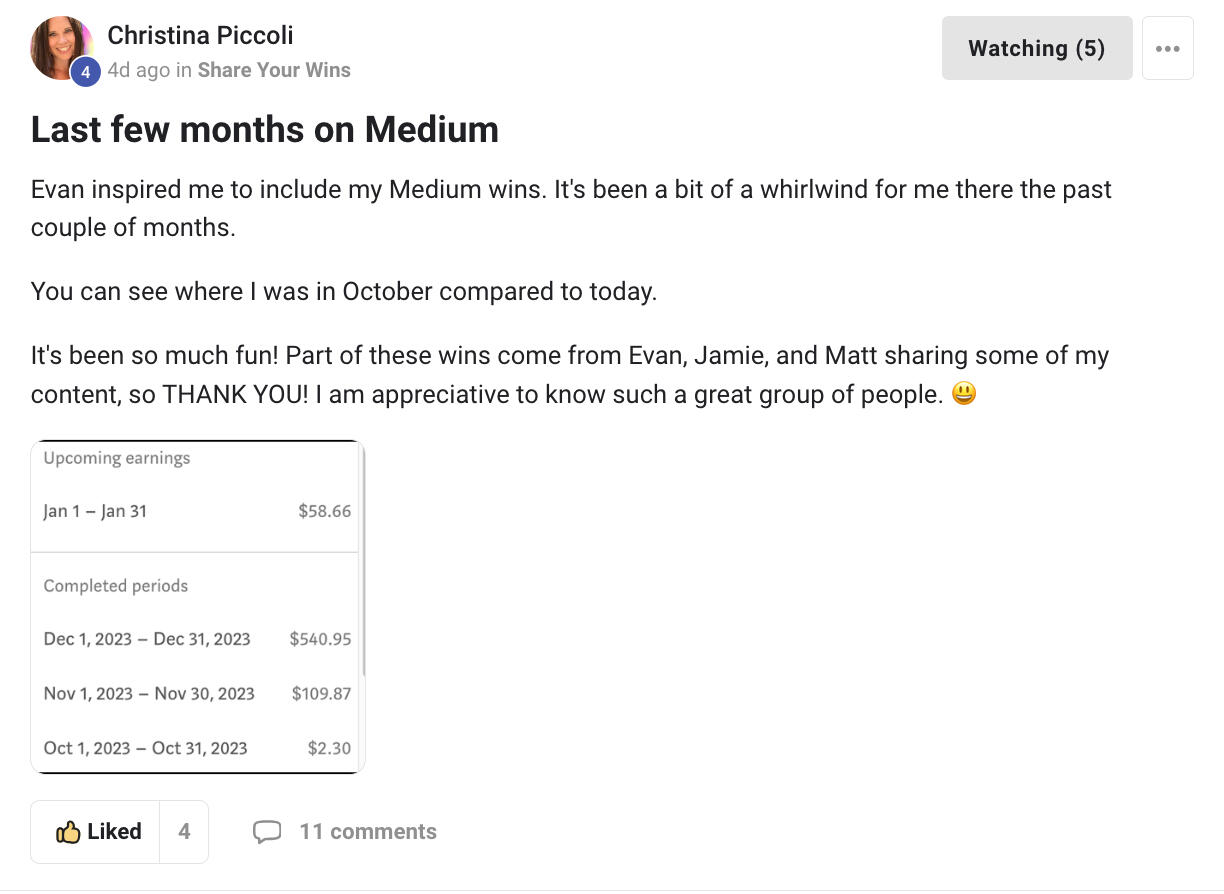Click the like count number 4
This screenshot has height=894, width=1224.
pos(184,832)
